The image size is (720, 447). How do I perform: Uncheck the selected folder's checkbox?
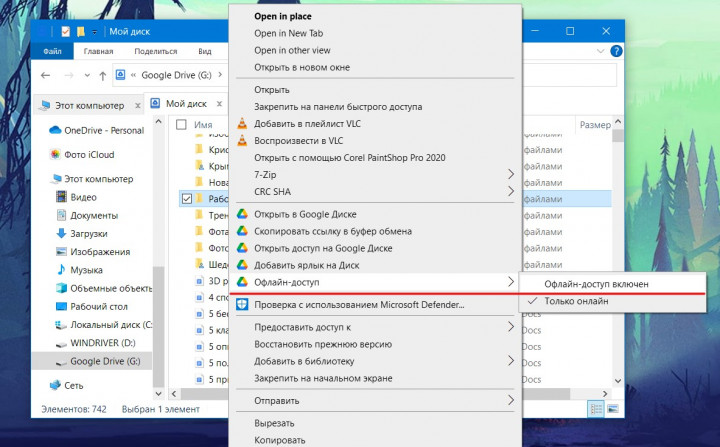pos(186,199)
